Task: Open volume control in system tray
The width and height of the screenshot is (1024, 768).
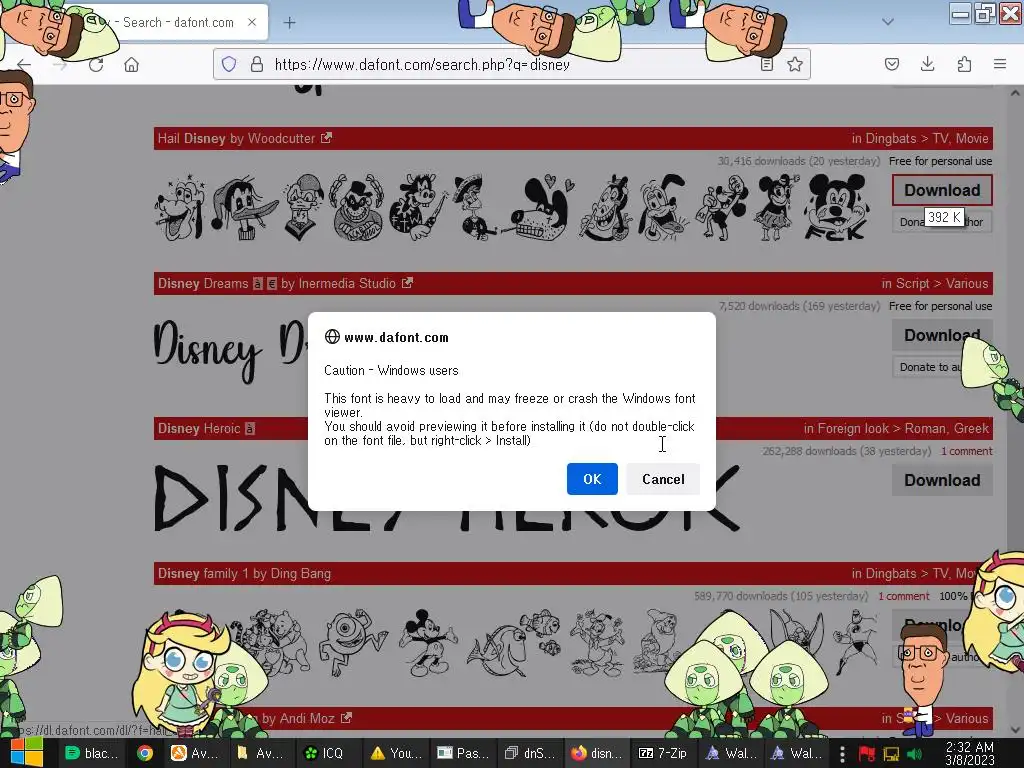Action: 914,754
